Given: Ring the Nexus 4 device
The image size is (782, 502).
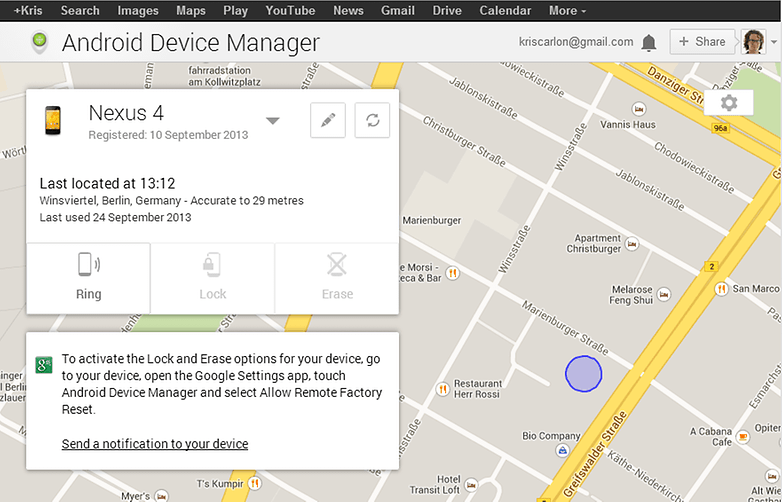Looking at the screenshot, I should click(x=88, y=278).
